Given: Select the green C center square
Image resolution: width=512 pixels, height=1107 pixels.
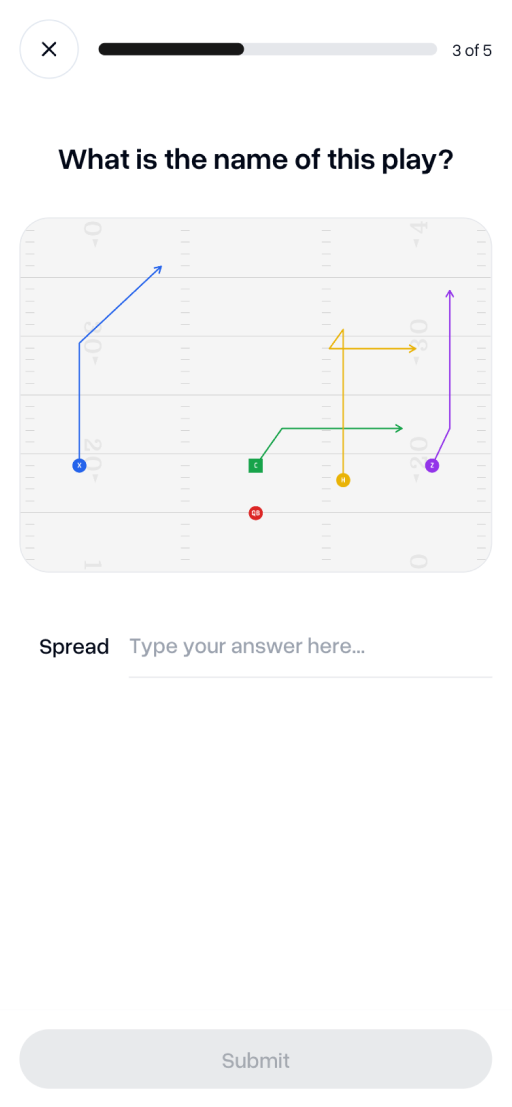Looking at the screenshot, I should (256, 465).
